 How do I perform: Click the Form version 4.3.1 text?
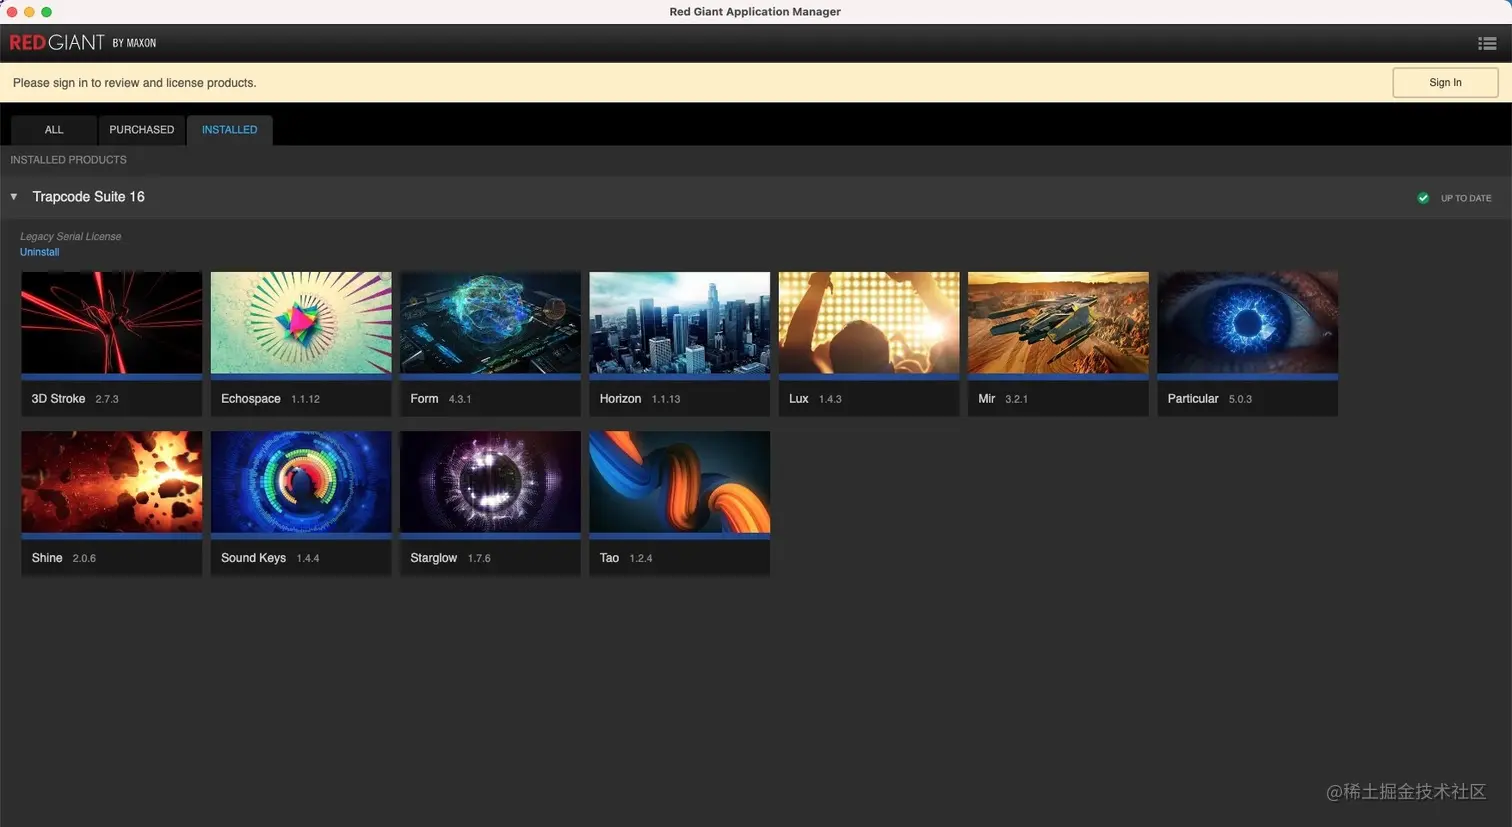pyautogui.click(x=460, y=399)
